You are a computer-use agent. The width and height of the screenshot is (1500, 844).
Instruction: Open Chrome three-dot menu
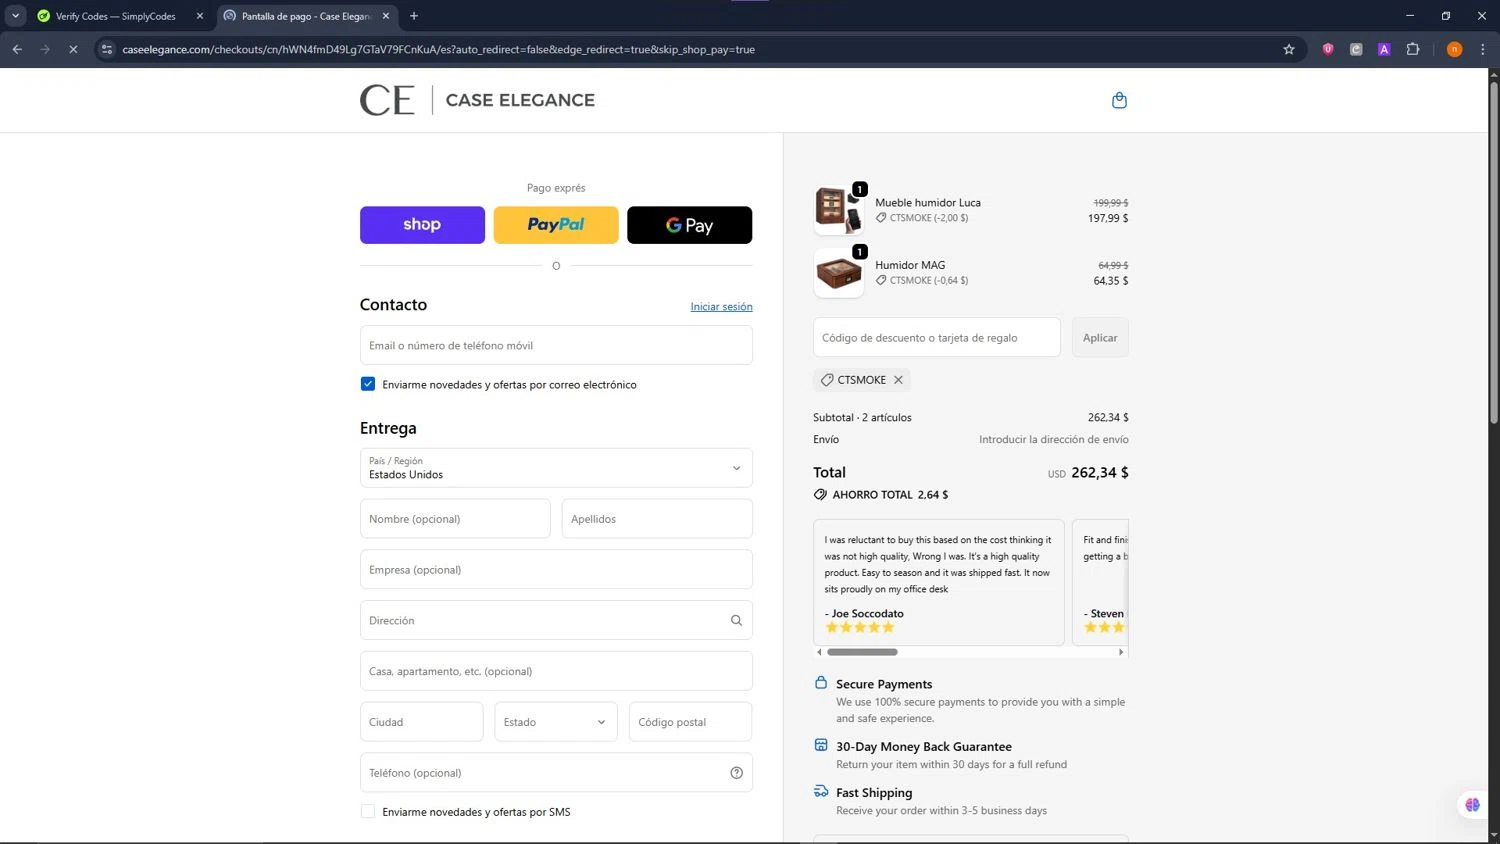1483,49
